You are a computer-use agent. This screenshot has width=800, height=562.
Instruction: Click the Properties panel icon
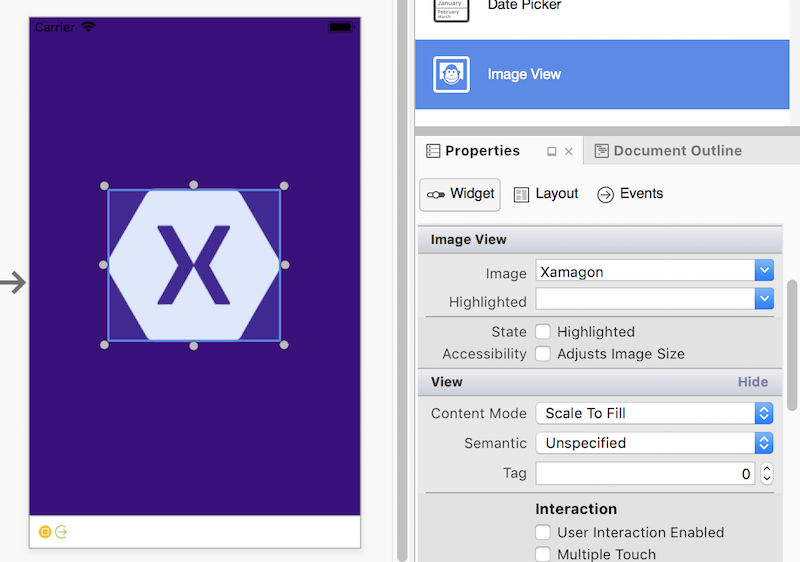click(x=433, y=151)
